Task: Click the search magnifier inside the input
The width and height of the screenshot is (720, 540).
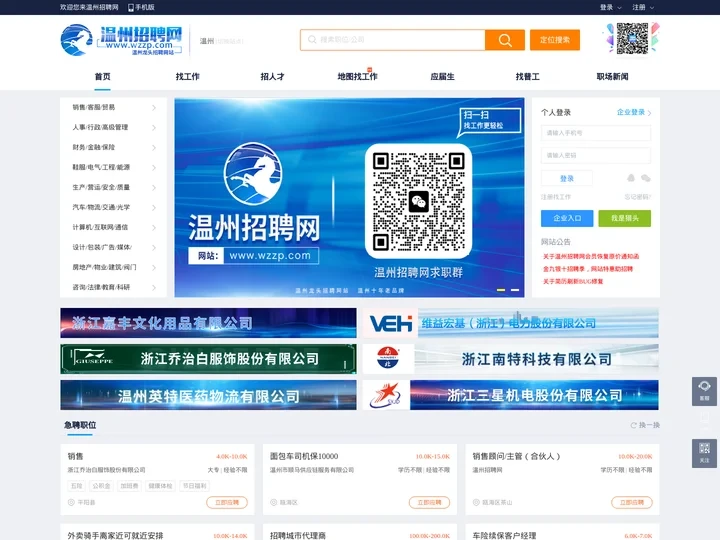Action: [312, 39]
